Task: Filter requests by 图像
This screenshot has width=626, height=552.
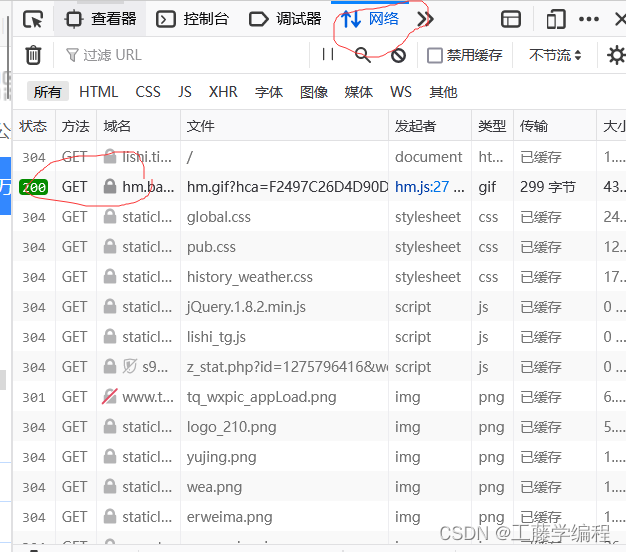Action: tap(314, 92)
